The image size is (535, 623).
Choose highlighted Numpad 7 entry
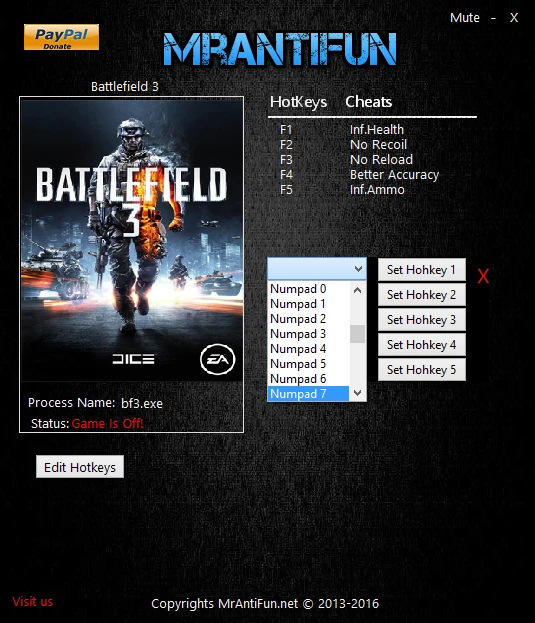click(x=308, y=394)
